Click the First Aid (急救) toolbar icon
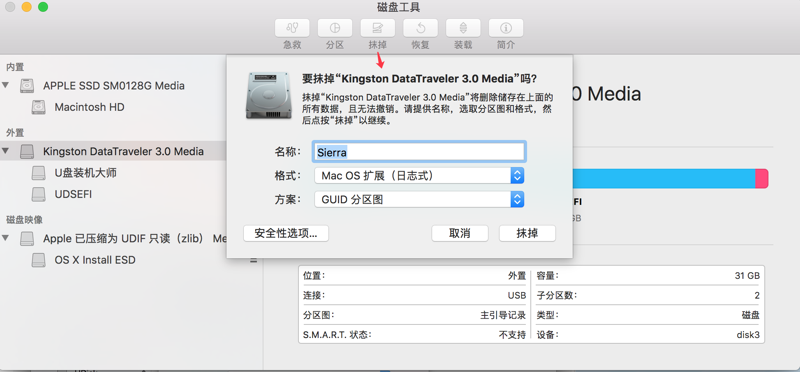Viewport: 800px width, 372px height. click(x=292, y=28)
